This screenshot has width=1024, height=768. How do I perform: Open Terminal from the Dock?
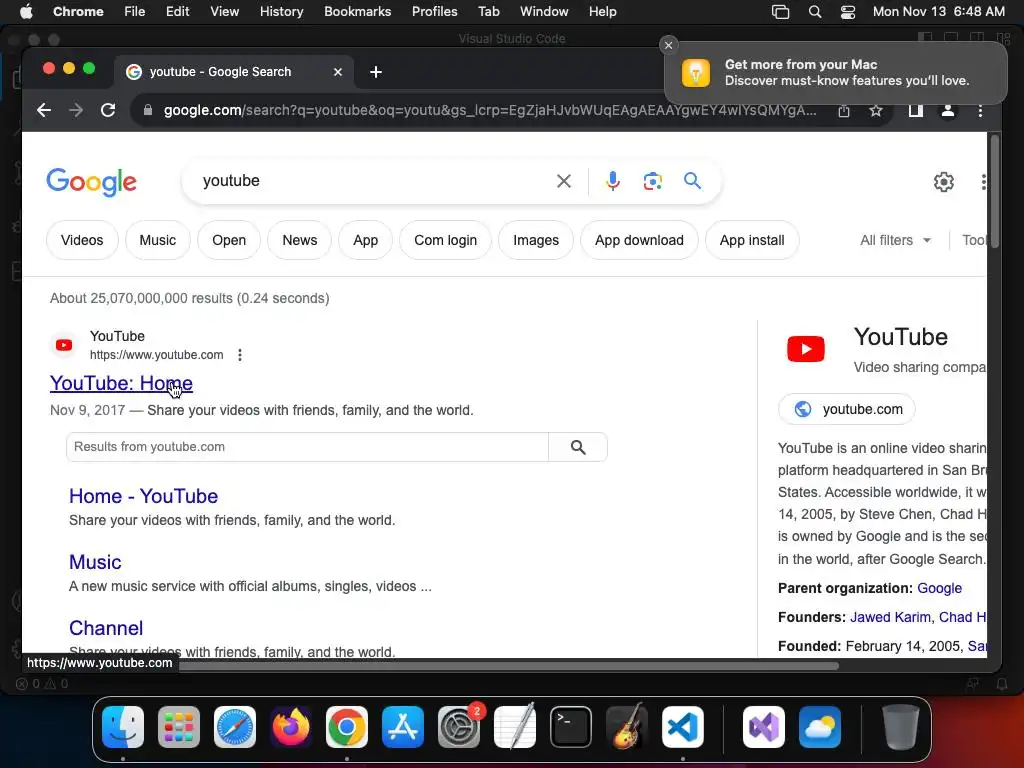tap(571, 727)
